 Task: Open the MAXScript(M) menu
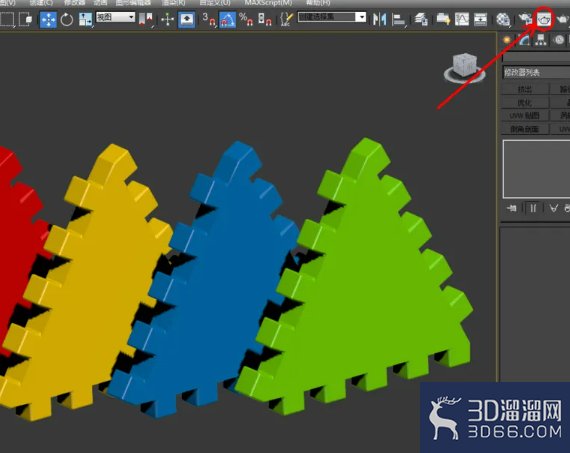point(268,3)
